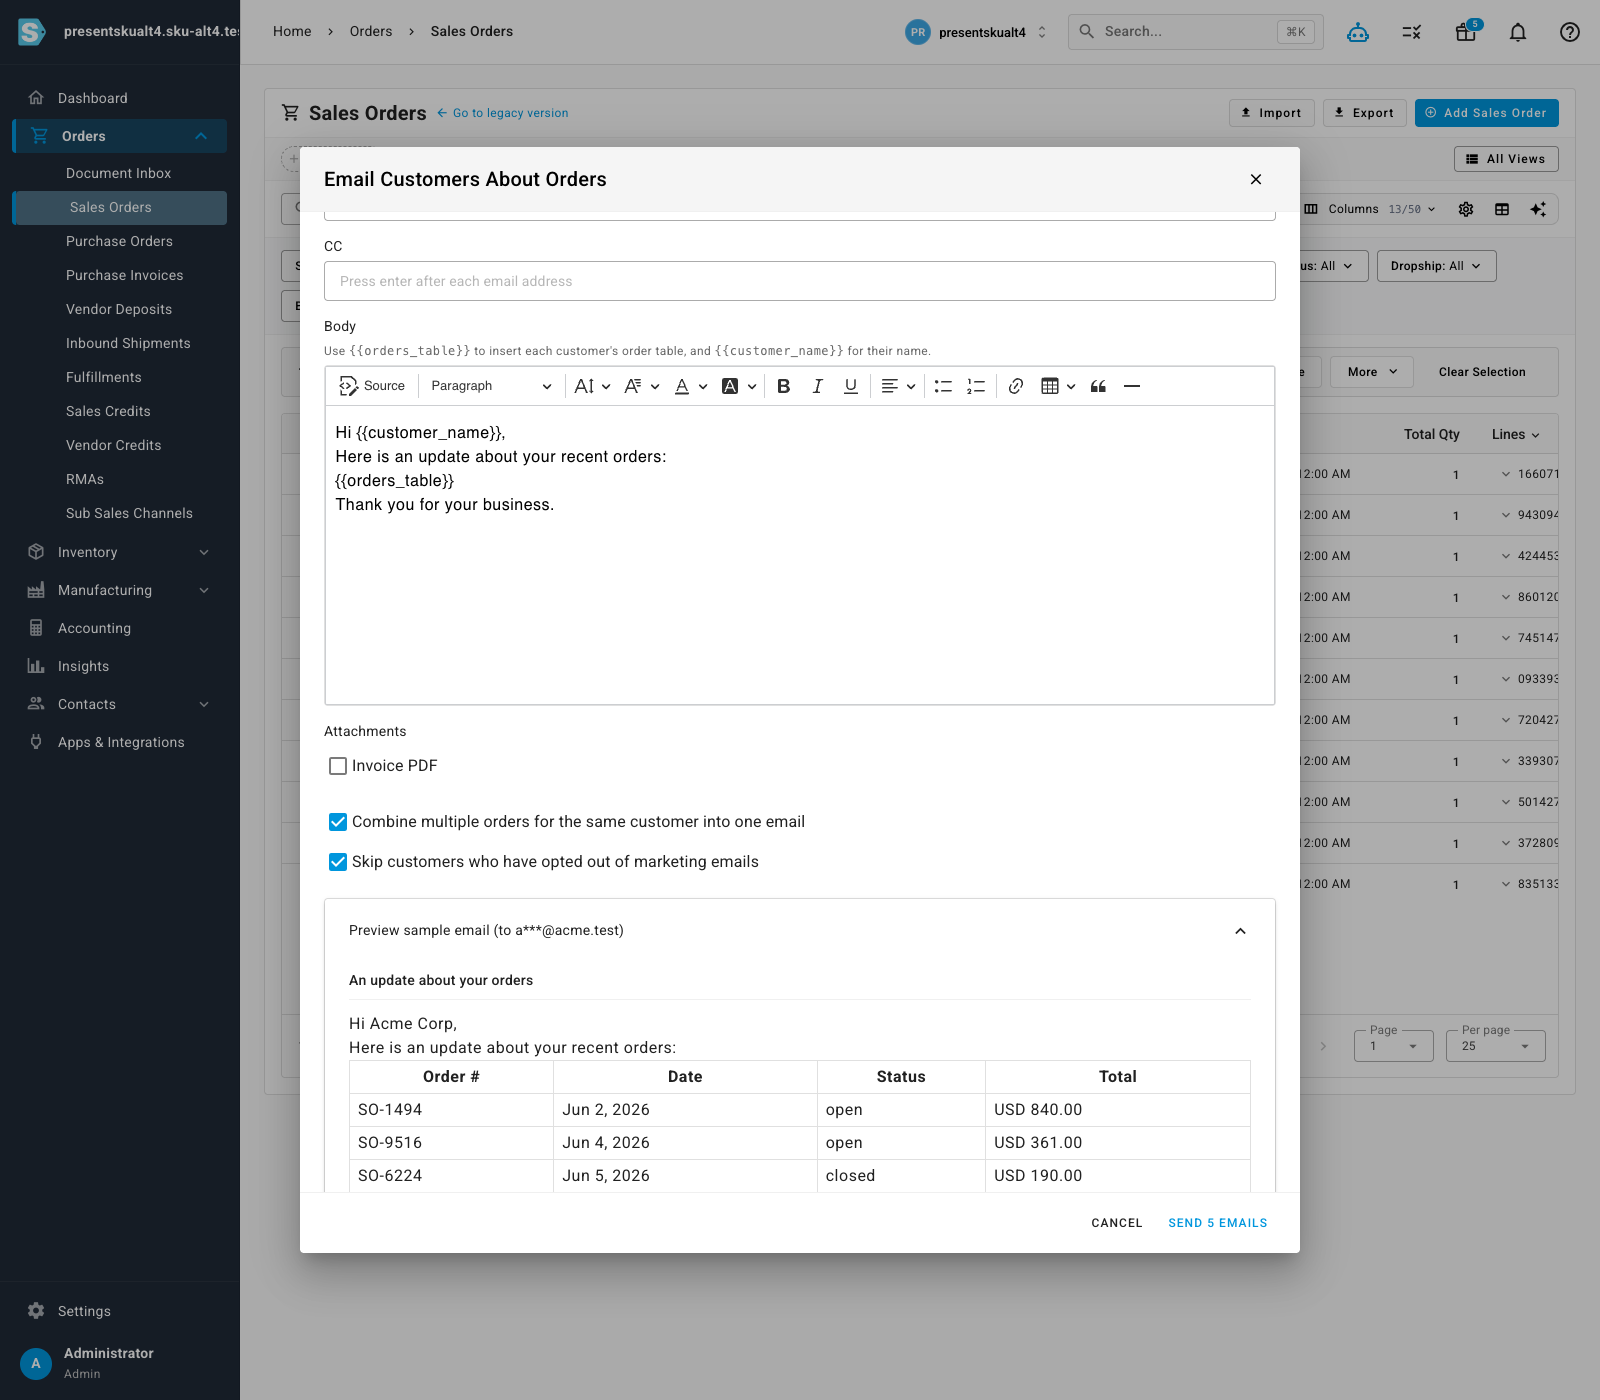The height and width of the screenshot is (1400, 1600).
Task: Click the AI sparkle icon near Columns
Action: point(1538,209)
